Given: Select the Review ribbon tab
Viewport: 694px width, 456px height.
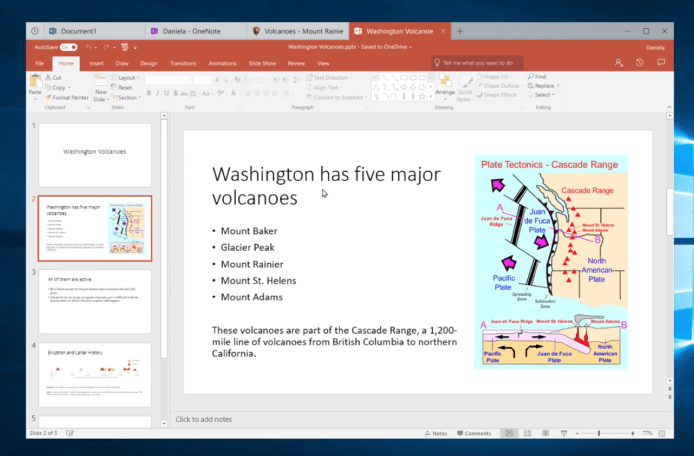Looking at the screenshot, I should [x=296, y=63].
